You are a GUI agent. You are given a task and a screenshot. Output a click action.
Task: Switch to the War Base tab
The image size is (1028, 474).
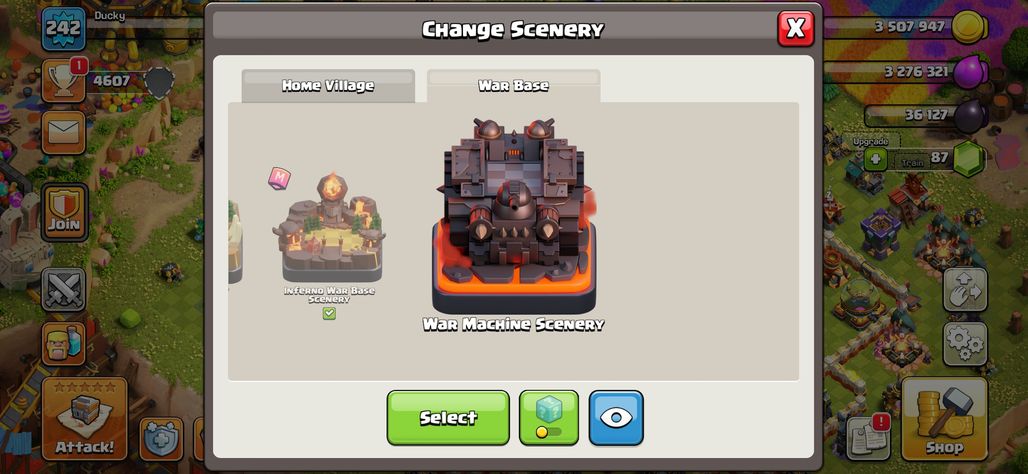point(513,86)
